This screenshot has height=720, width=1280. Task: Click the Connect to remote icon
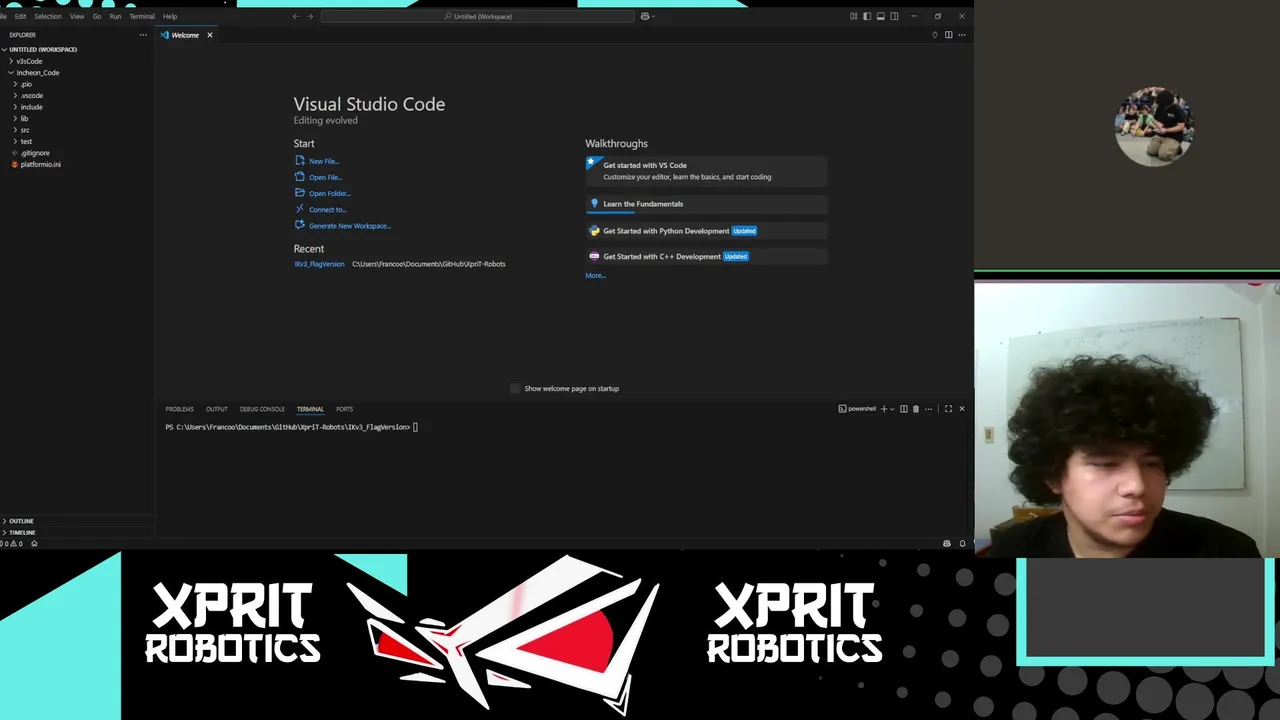300,209
